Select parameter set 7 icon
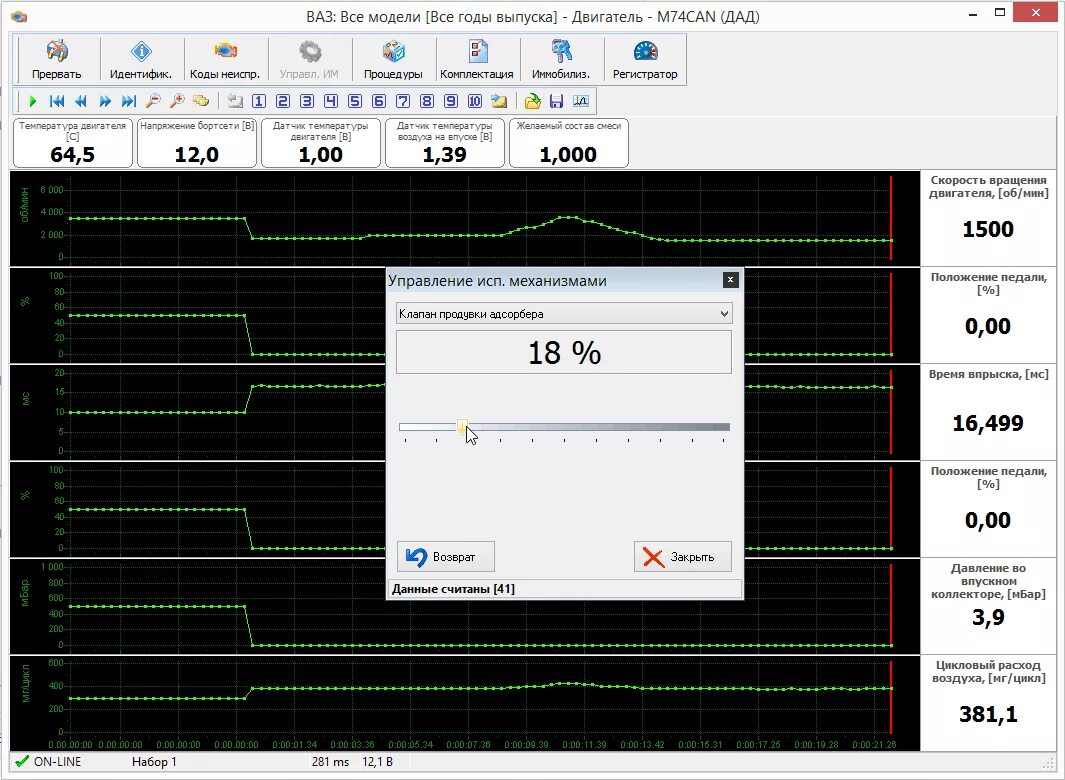Viewport: 1065px width, 780px height. click(403, 101)
